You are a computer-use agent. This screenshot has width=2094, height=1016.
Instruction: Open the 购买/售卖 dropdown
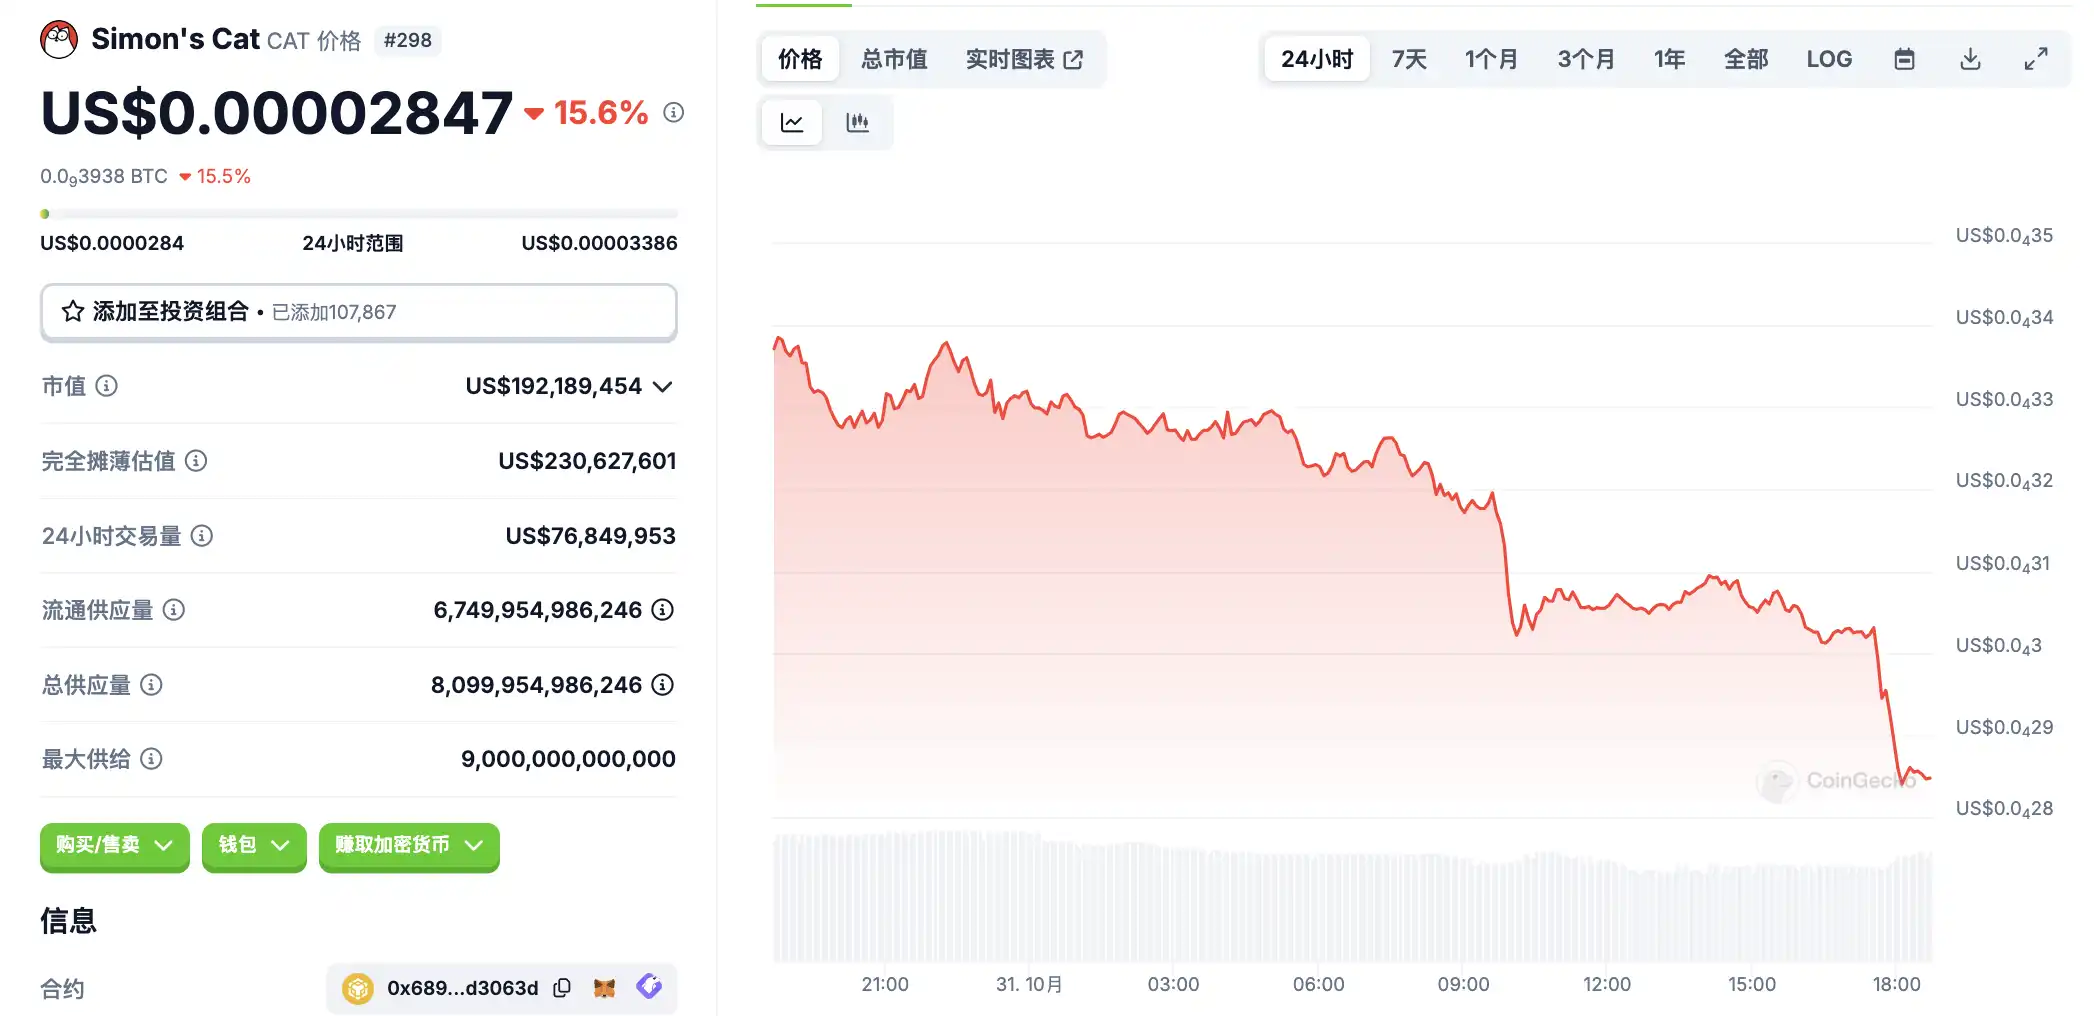[x=114, y=846]
